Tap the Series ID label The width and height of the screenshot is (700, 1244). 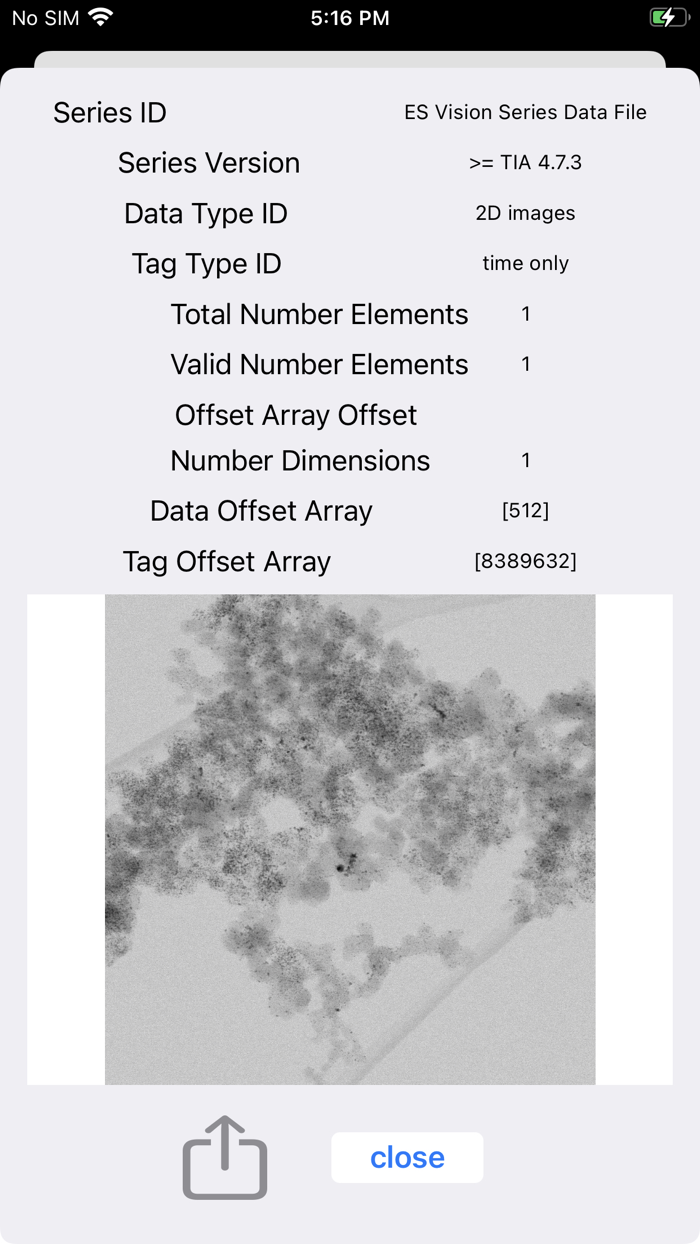[109, 113]
